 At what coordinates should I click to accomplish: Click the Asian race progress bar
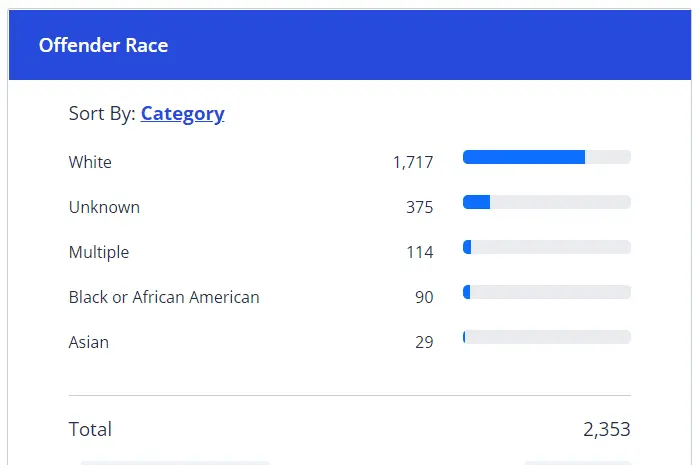point(546,337)
